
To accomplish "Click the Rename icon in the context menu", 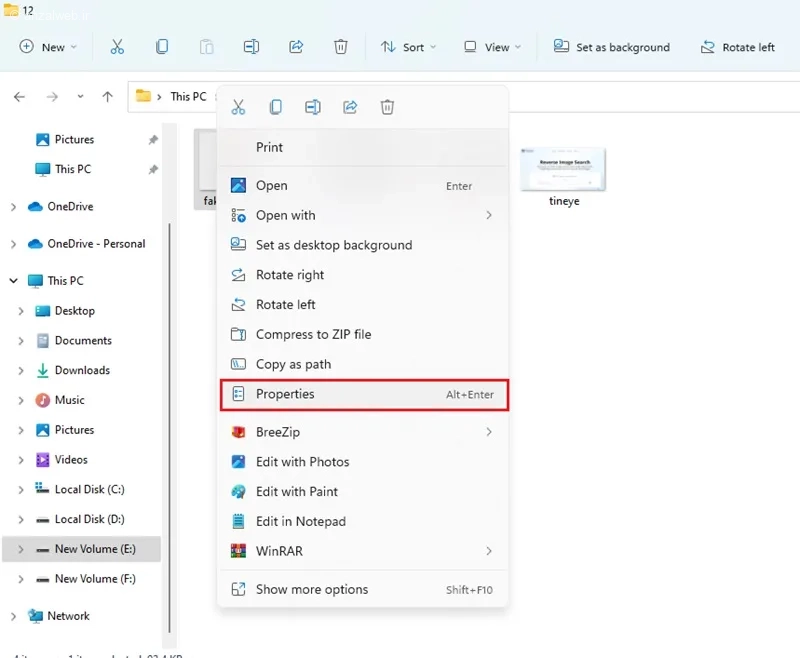I will tap(313, 107).
